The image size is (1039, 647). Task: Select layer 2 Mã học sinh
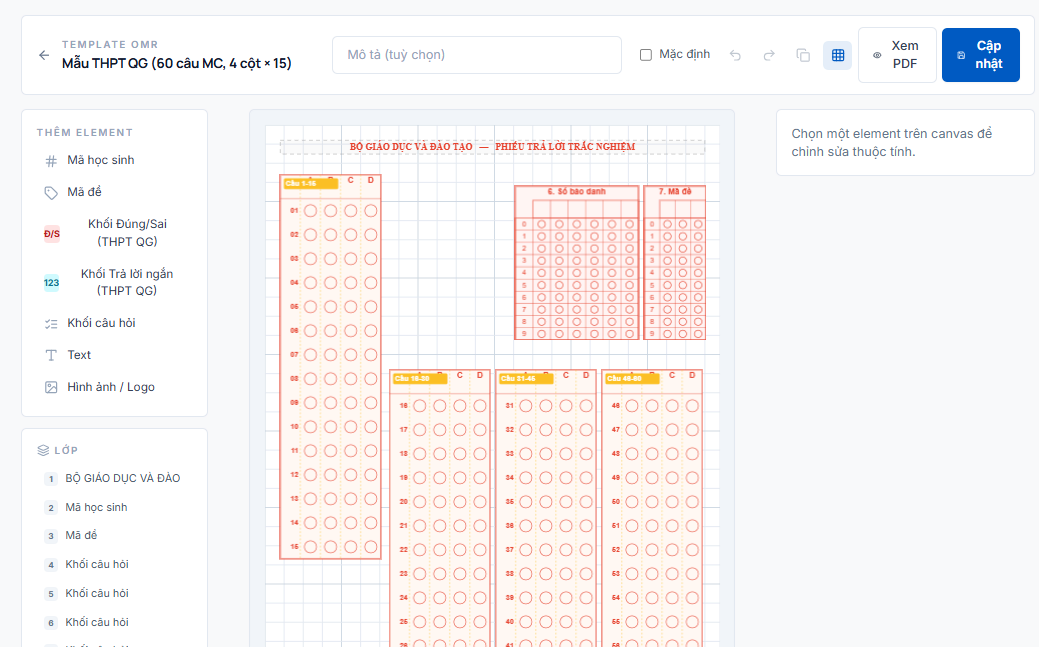click(115, 508)
